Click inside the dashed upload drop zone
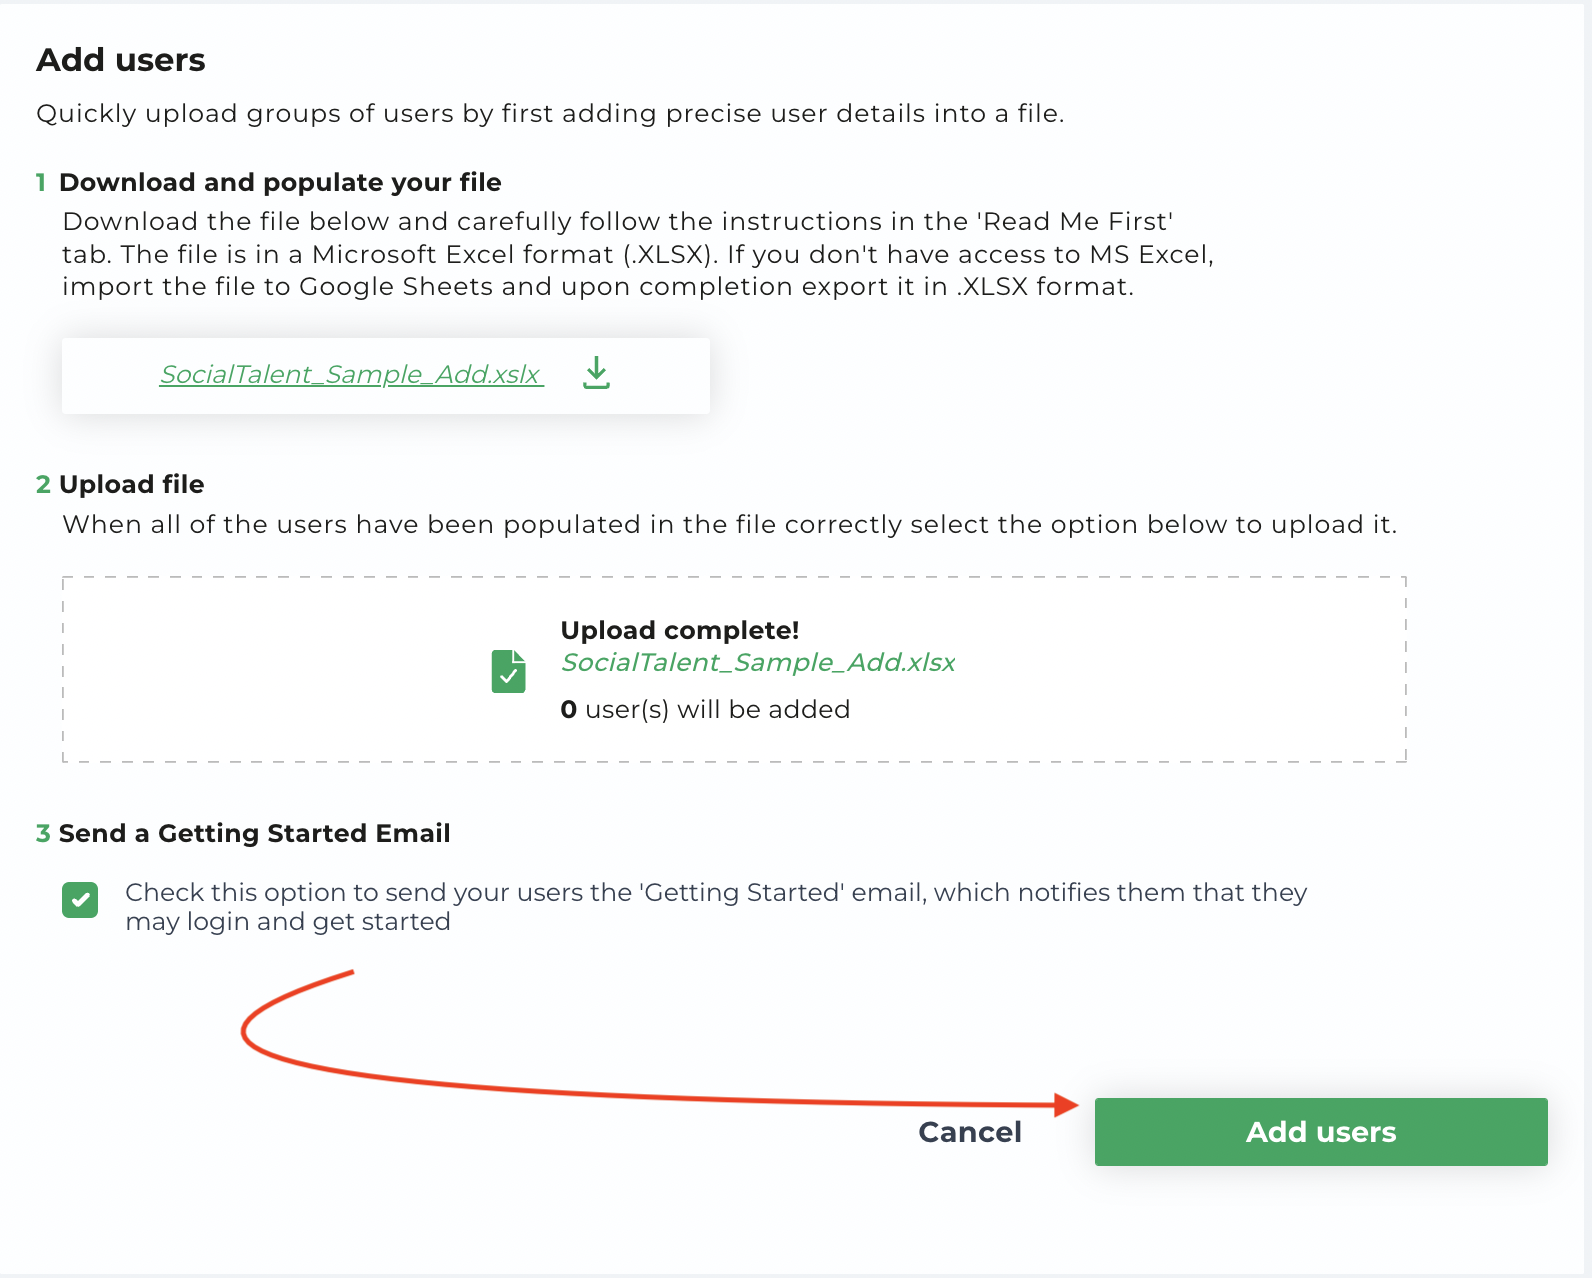Screen dimensions: 1592x1278 click(x=734, y=669)
